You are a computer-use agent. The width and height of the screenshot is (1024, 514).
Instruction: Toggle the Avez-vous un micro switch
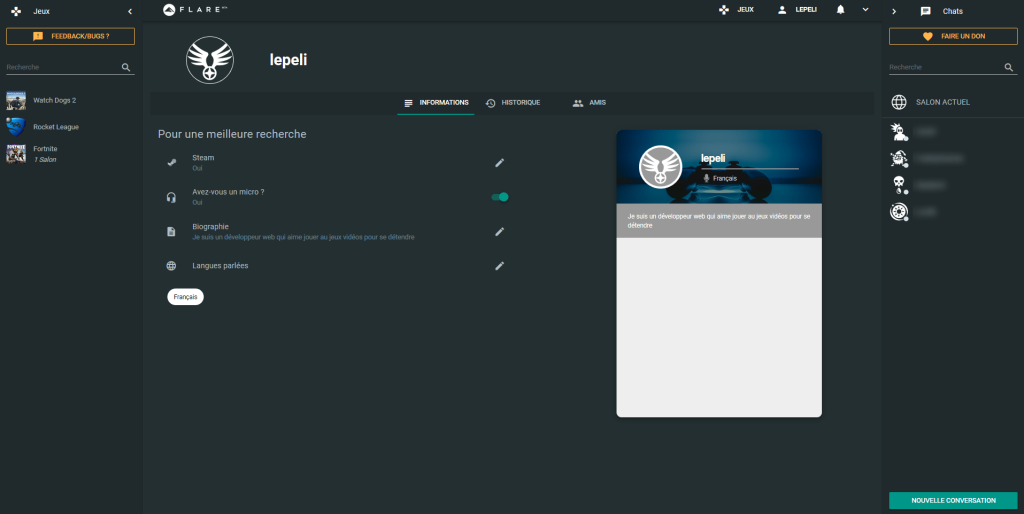[500, 197]
